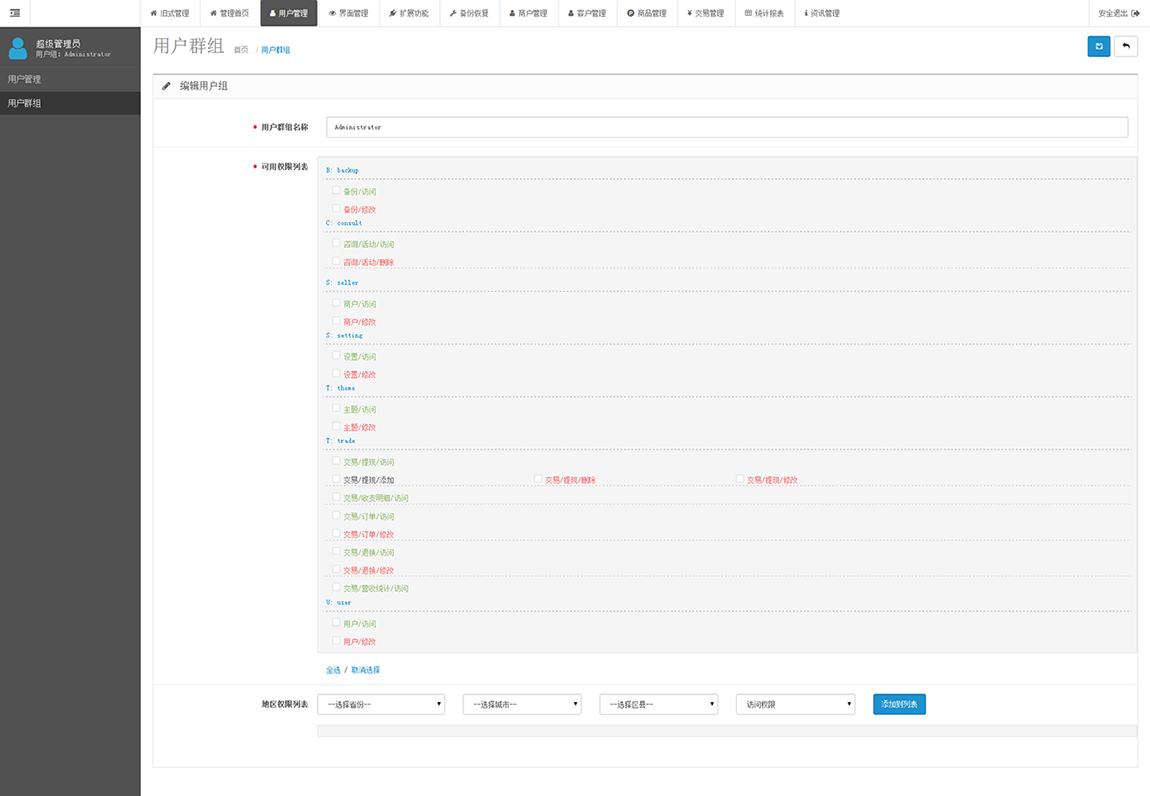1150x796 pixels.
Task: Open 界面管理 with the eye icon
Action: point(348,13)
